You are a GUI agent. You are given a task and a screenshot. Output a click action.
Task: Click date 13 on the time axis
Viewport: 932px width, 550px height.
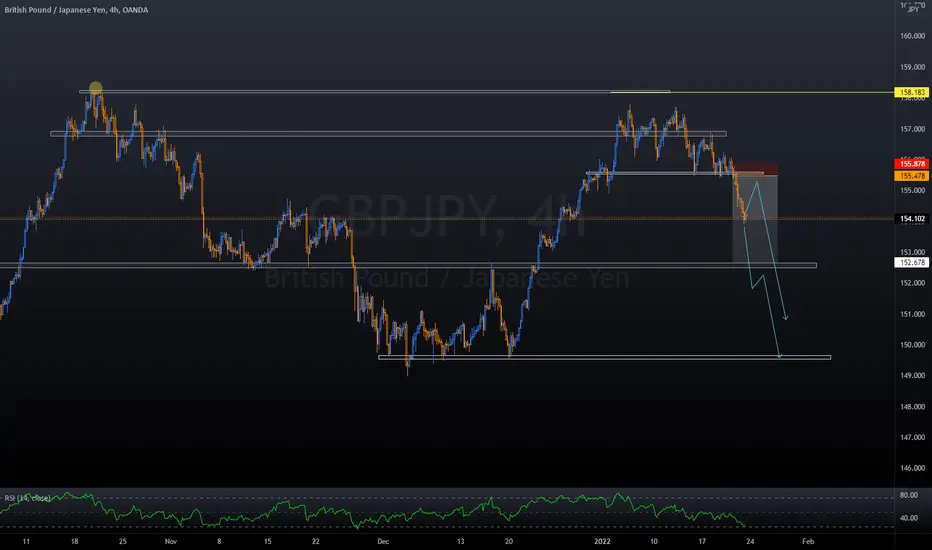(461, 542)
